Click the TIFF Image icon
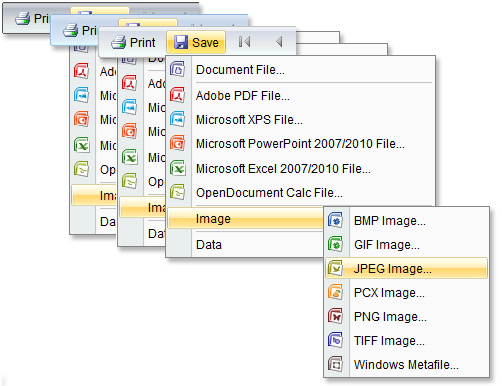Image resolution: width=502 pixels, height=386 pixels. click(335, 340)
